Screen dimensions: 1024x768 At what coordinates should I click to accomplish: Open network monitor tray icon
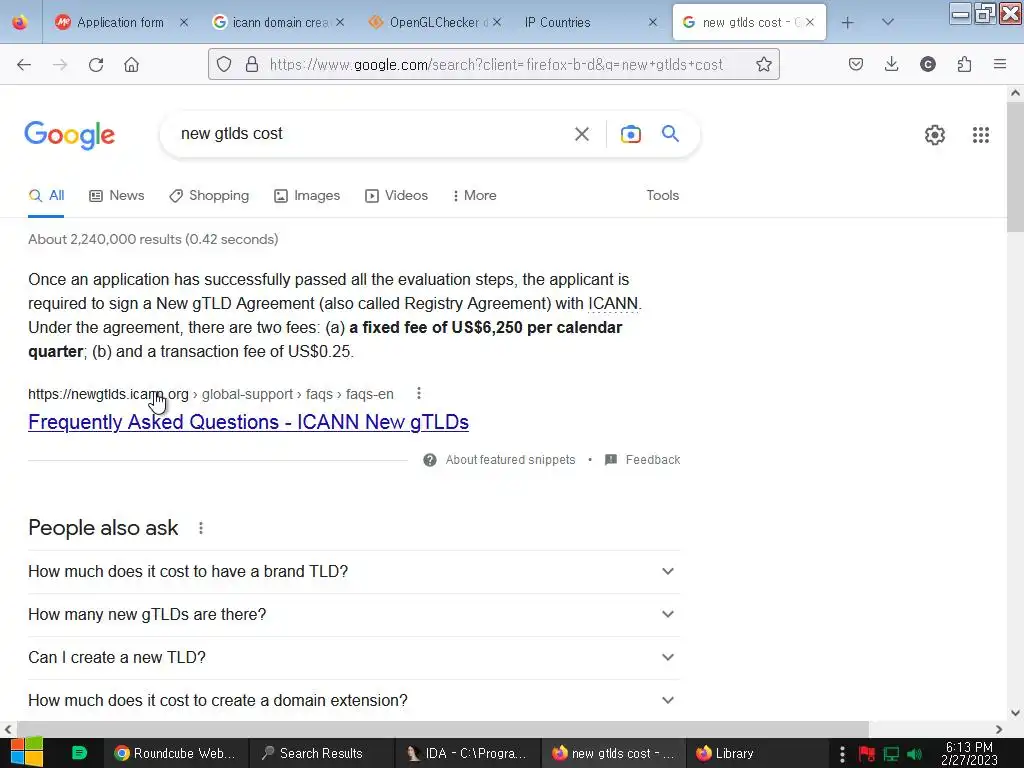click(891, 754)
